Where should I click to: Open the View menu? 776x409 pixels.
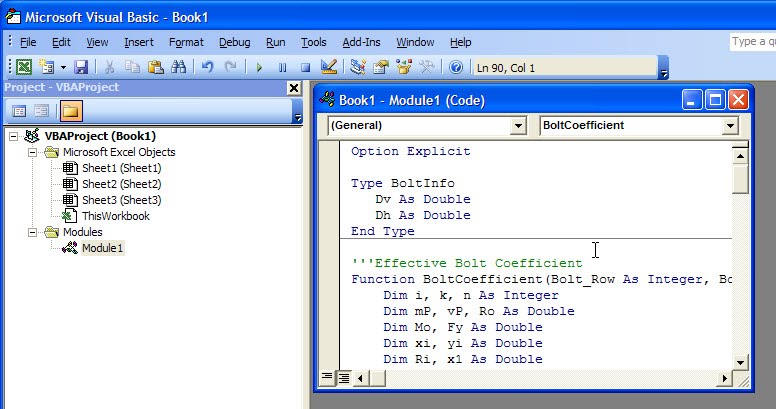[x=97, y=43]
